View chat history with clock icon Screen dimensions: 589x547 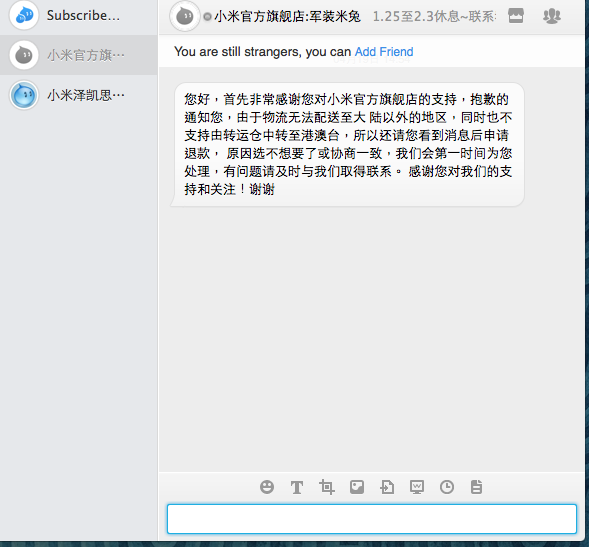(447, 487)
